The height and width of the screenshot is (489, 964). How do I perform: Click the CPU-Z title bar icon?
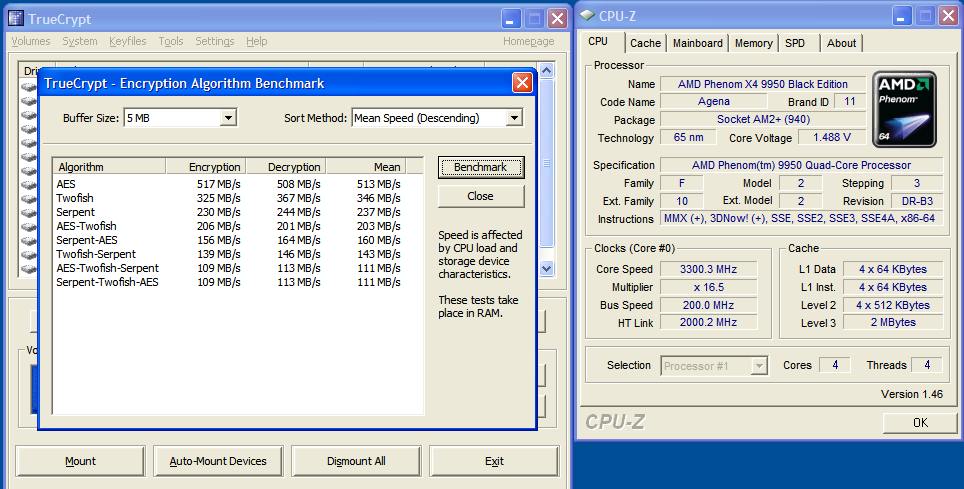coord(587,15)
